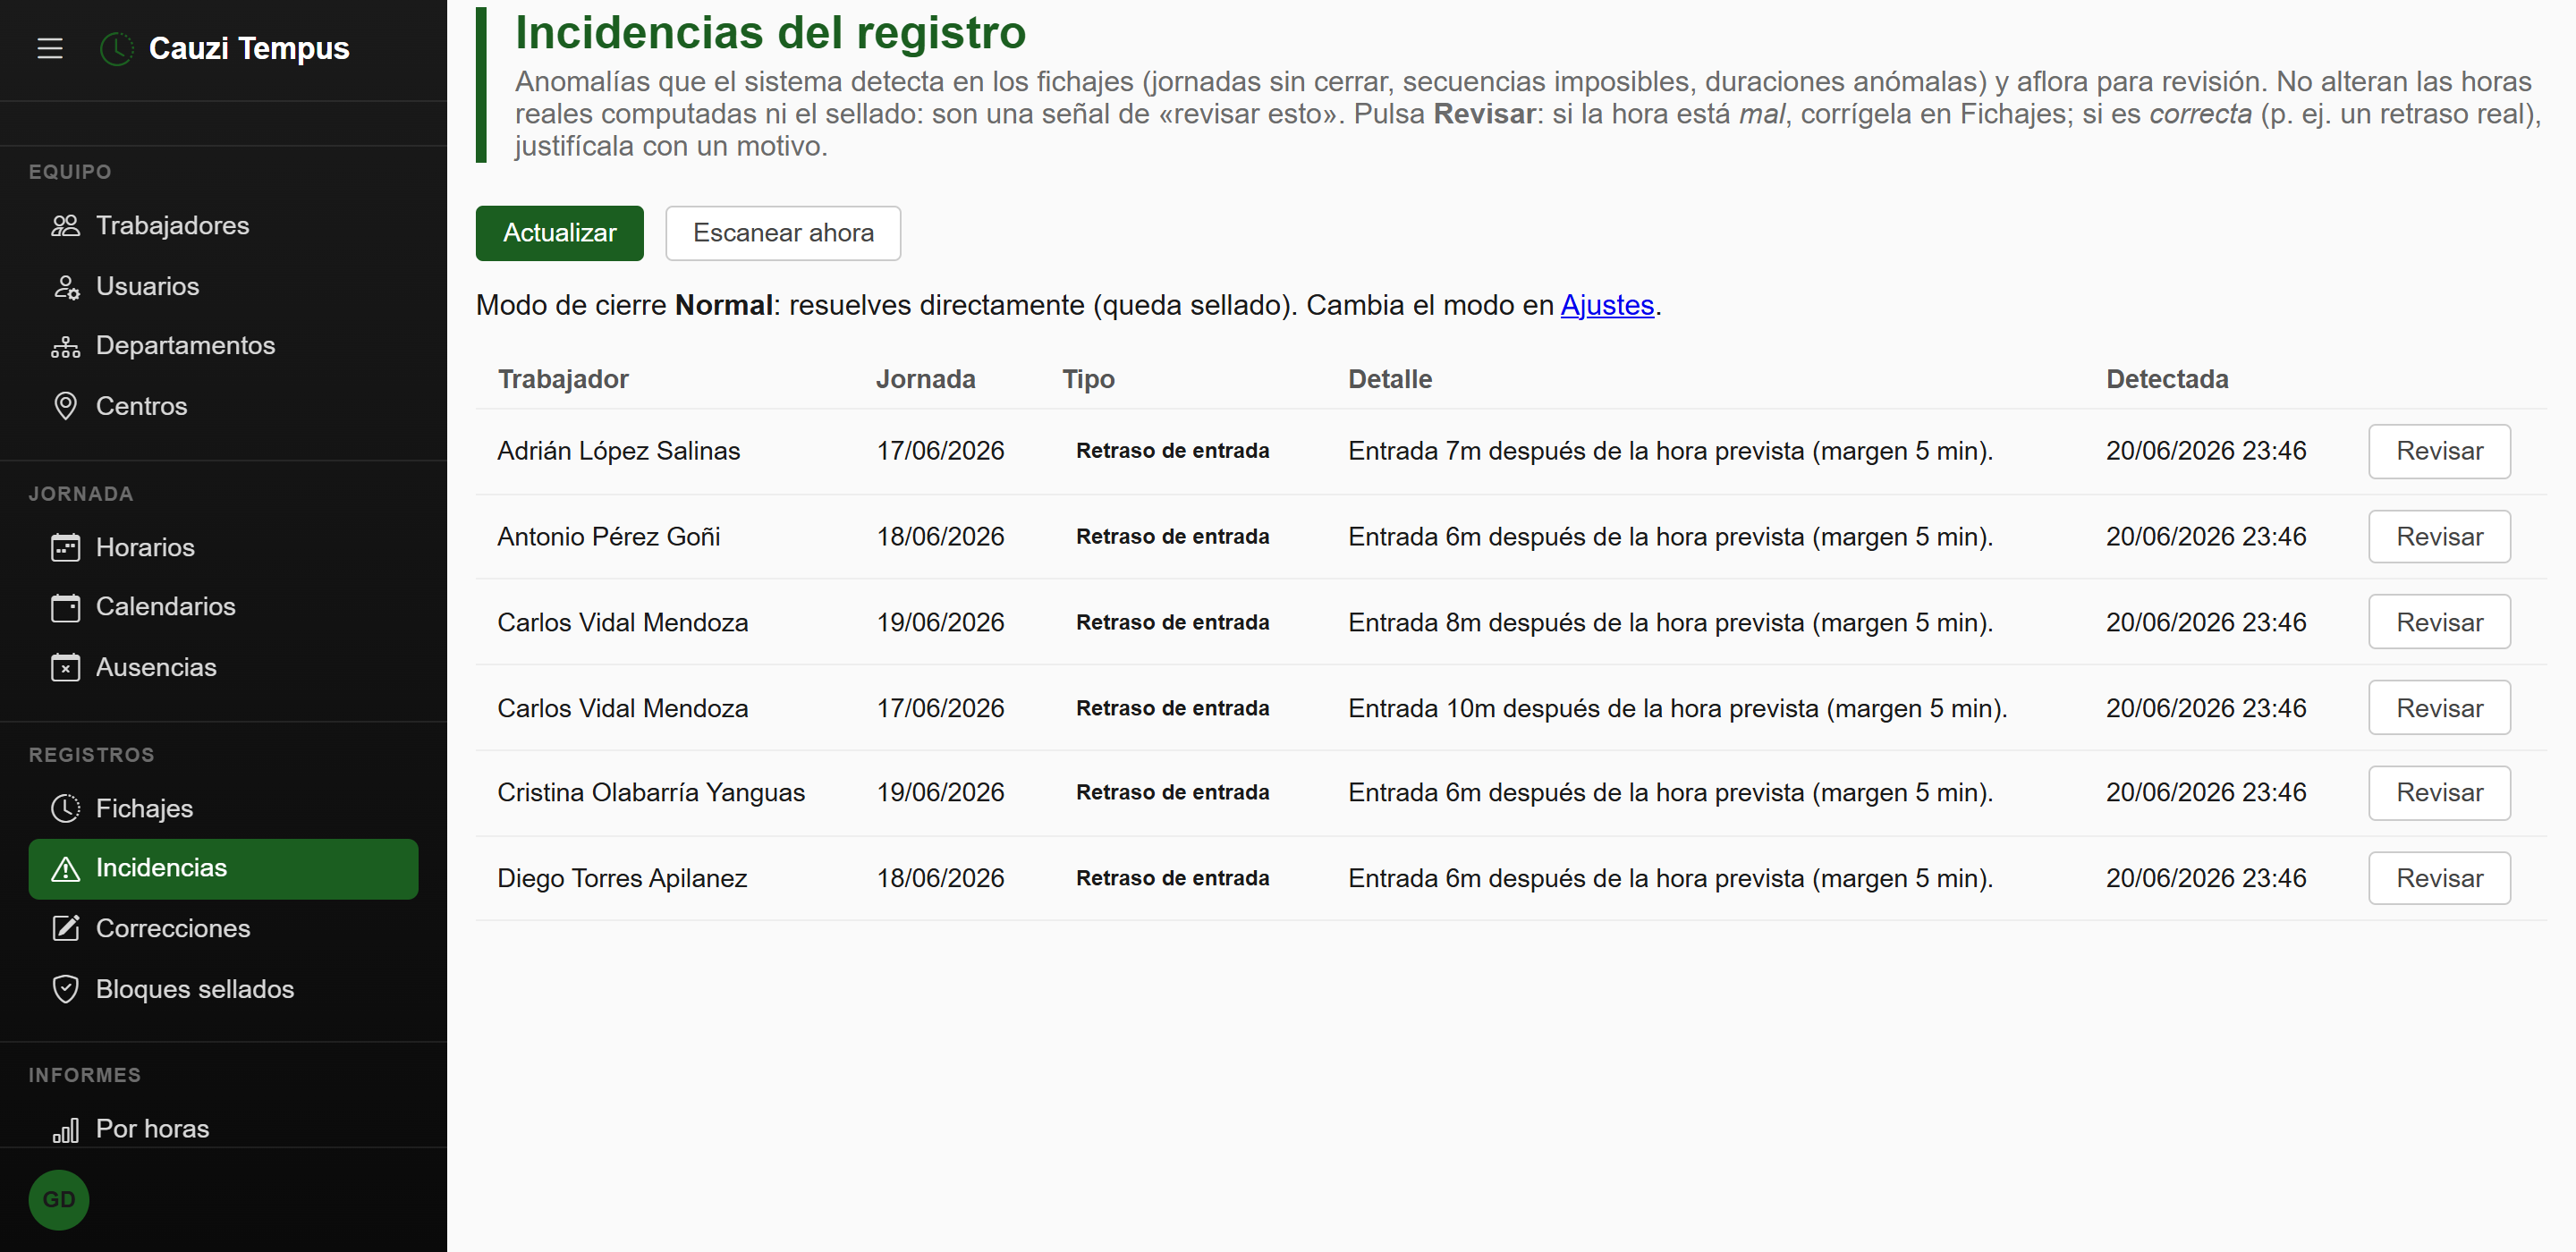Click name 'Antonio Pérez Goñi'
This screenshot has width=2576, height=1252.
(608, 537)
